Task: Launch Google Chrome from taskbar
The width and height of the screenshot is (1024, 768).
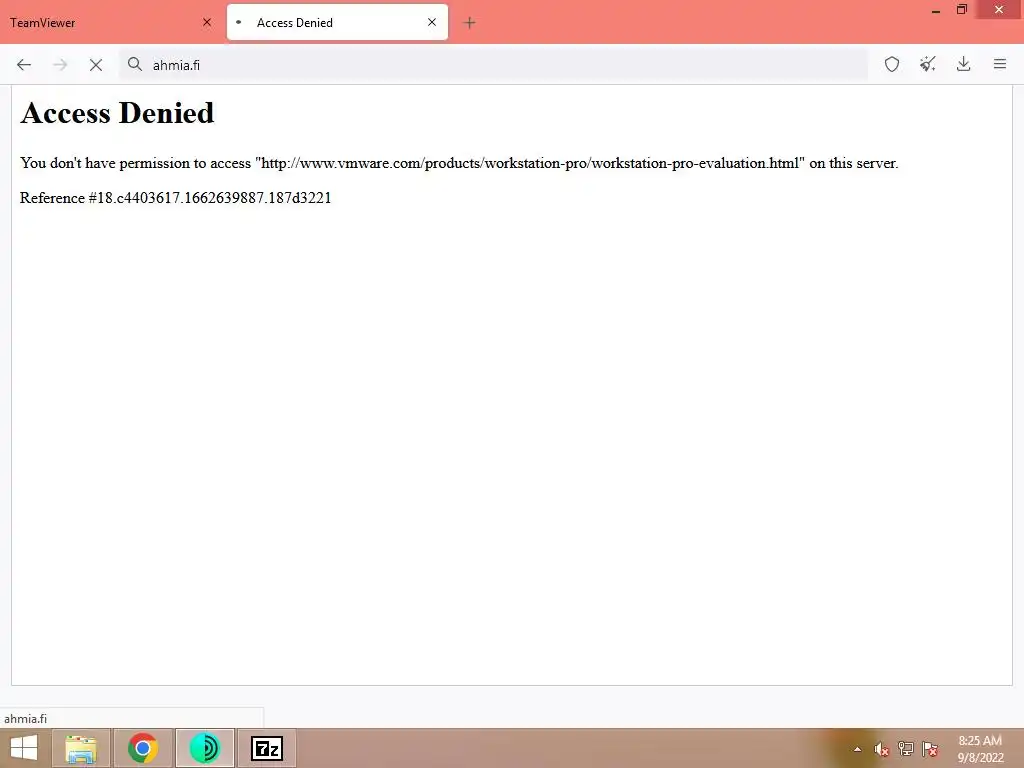Action: tap(143, 748)
